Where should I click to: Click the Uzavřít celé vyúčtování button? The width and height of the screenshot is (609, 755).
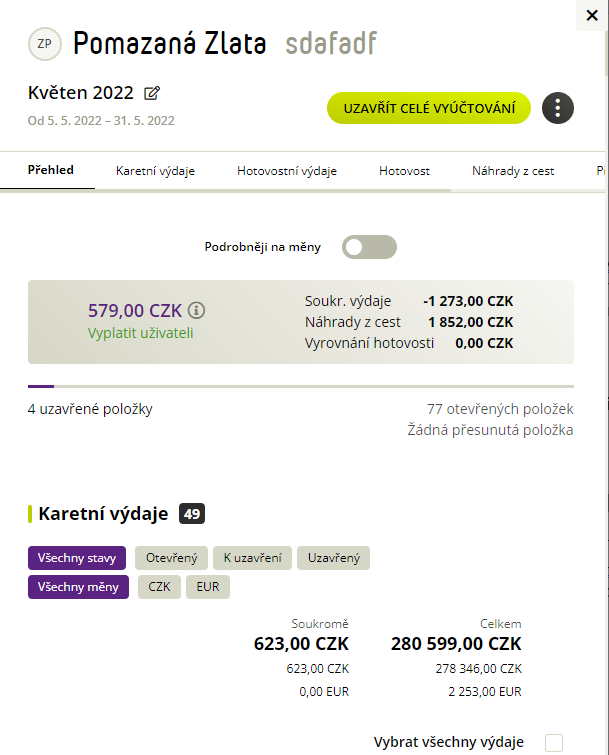tap(429, 108)
